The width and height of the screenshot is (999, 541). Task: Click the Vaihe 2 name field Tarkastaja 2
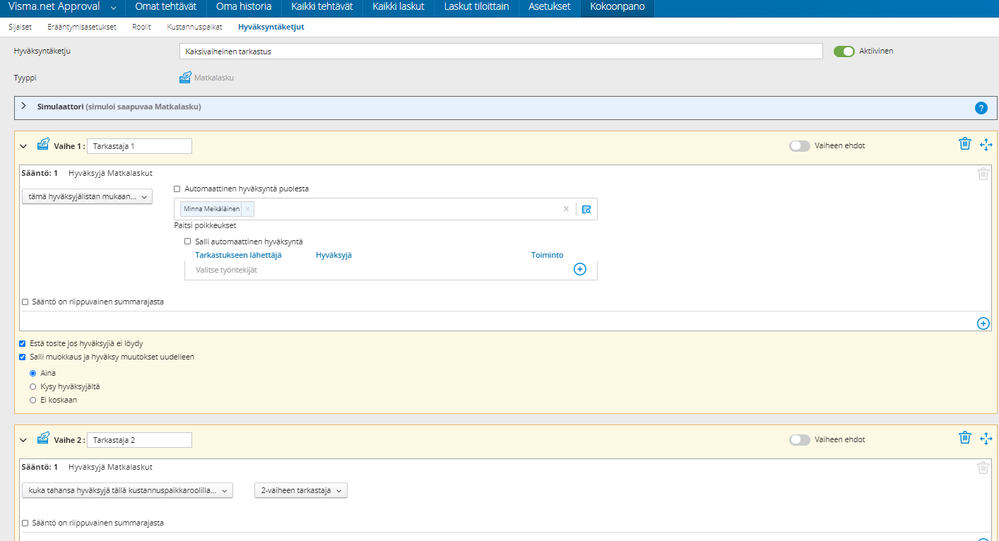coord(140,440)
